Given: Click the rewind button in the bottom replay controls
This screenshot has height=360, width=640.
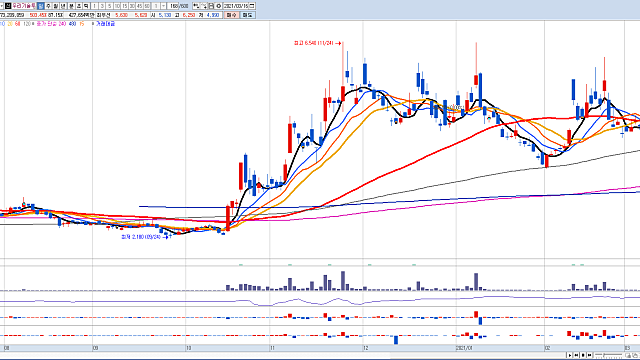Looking at the screenshot, I should coord(576,356).
